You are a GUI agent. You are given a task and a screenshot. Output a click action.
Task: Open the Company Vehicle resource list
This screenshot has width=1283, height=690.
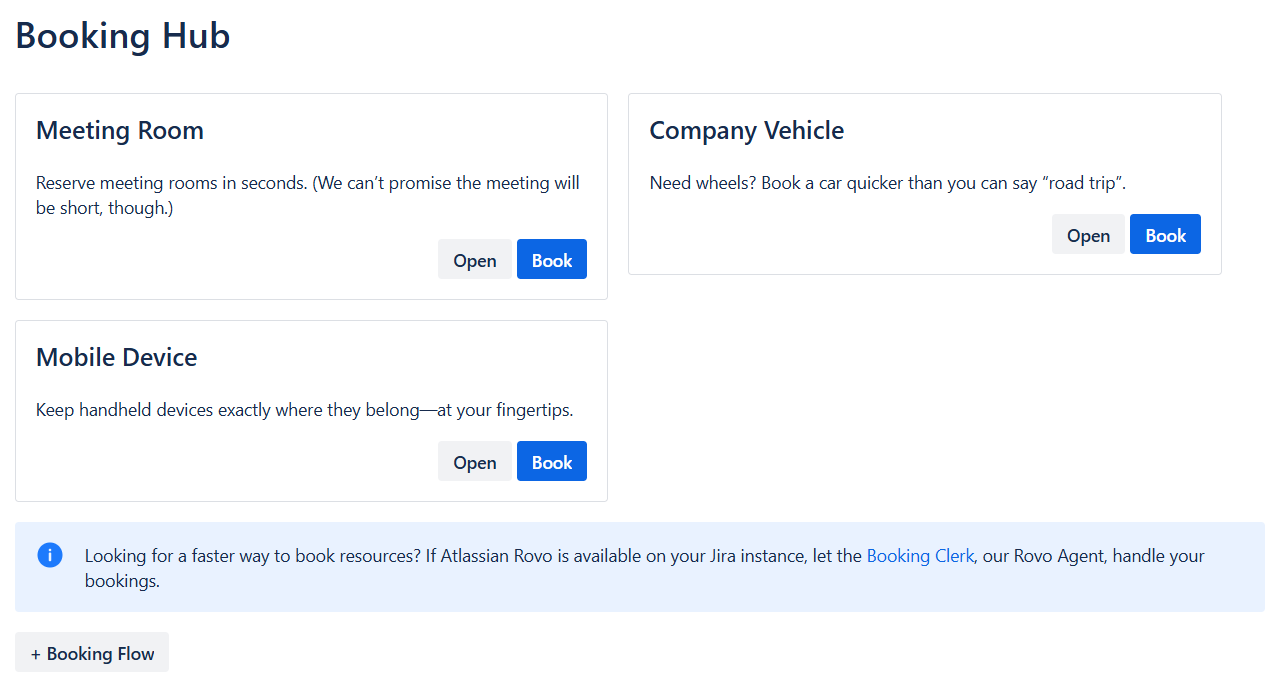(1088, 234)
